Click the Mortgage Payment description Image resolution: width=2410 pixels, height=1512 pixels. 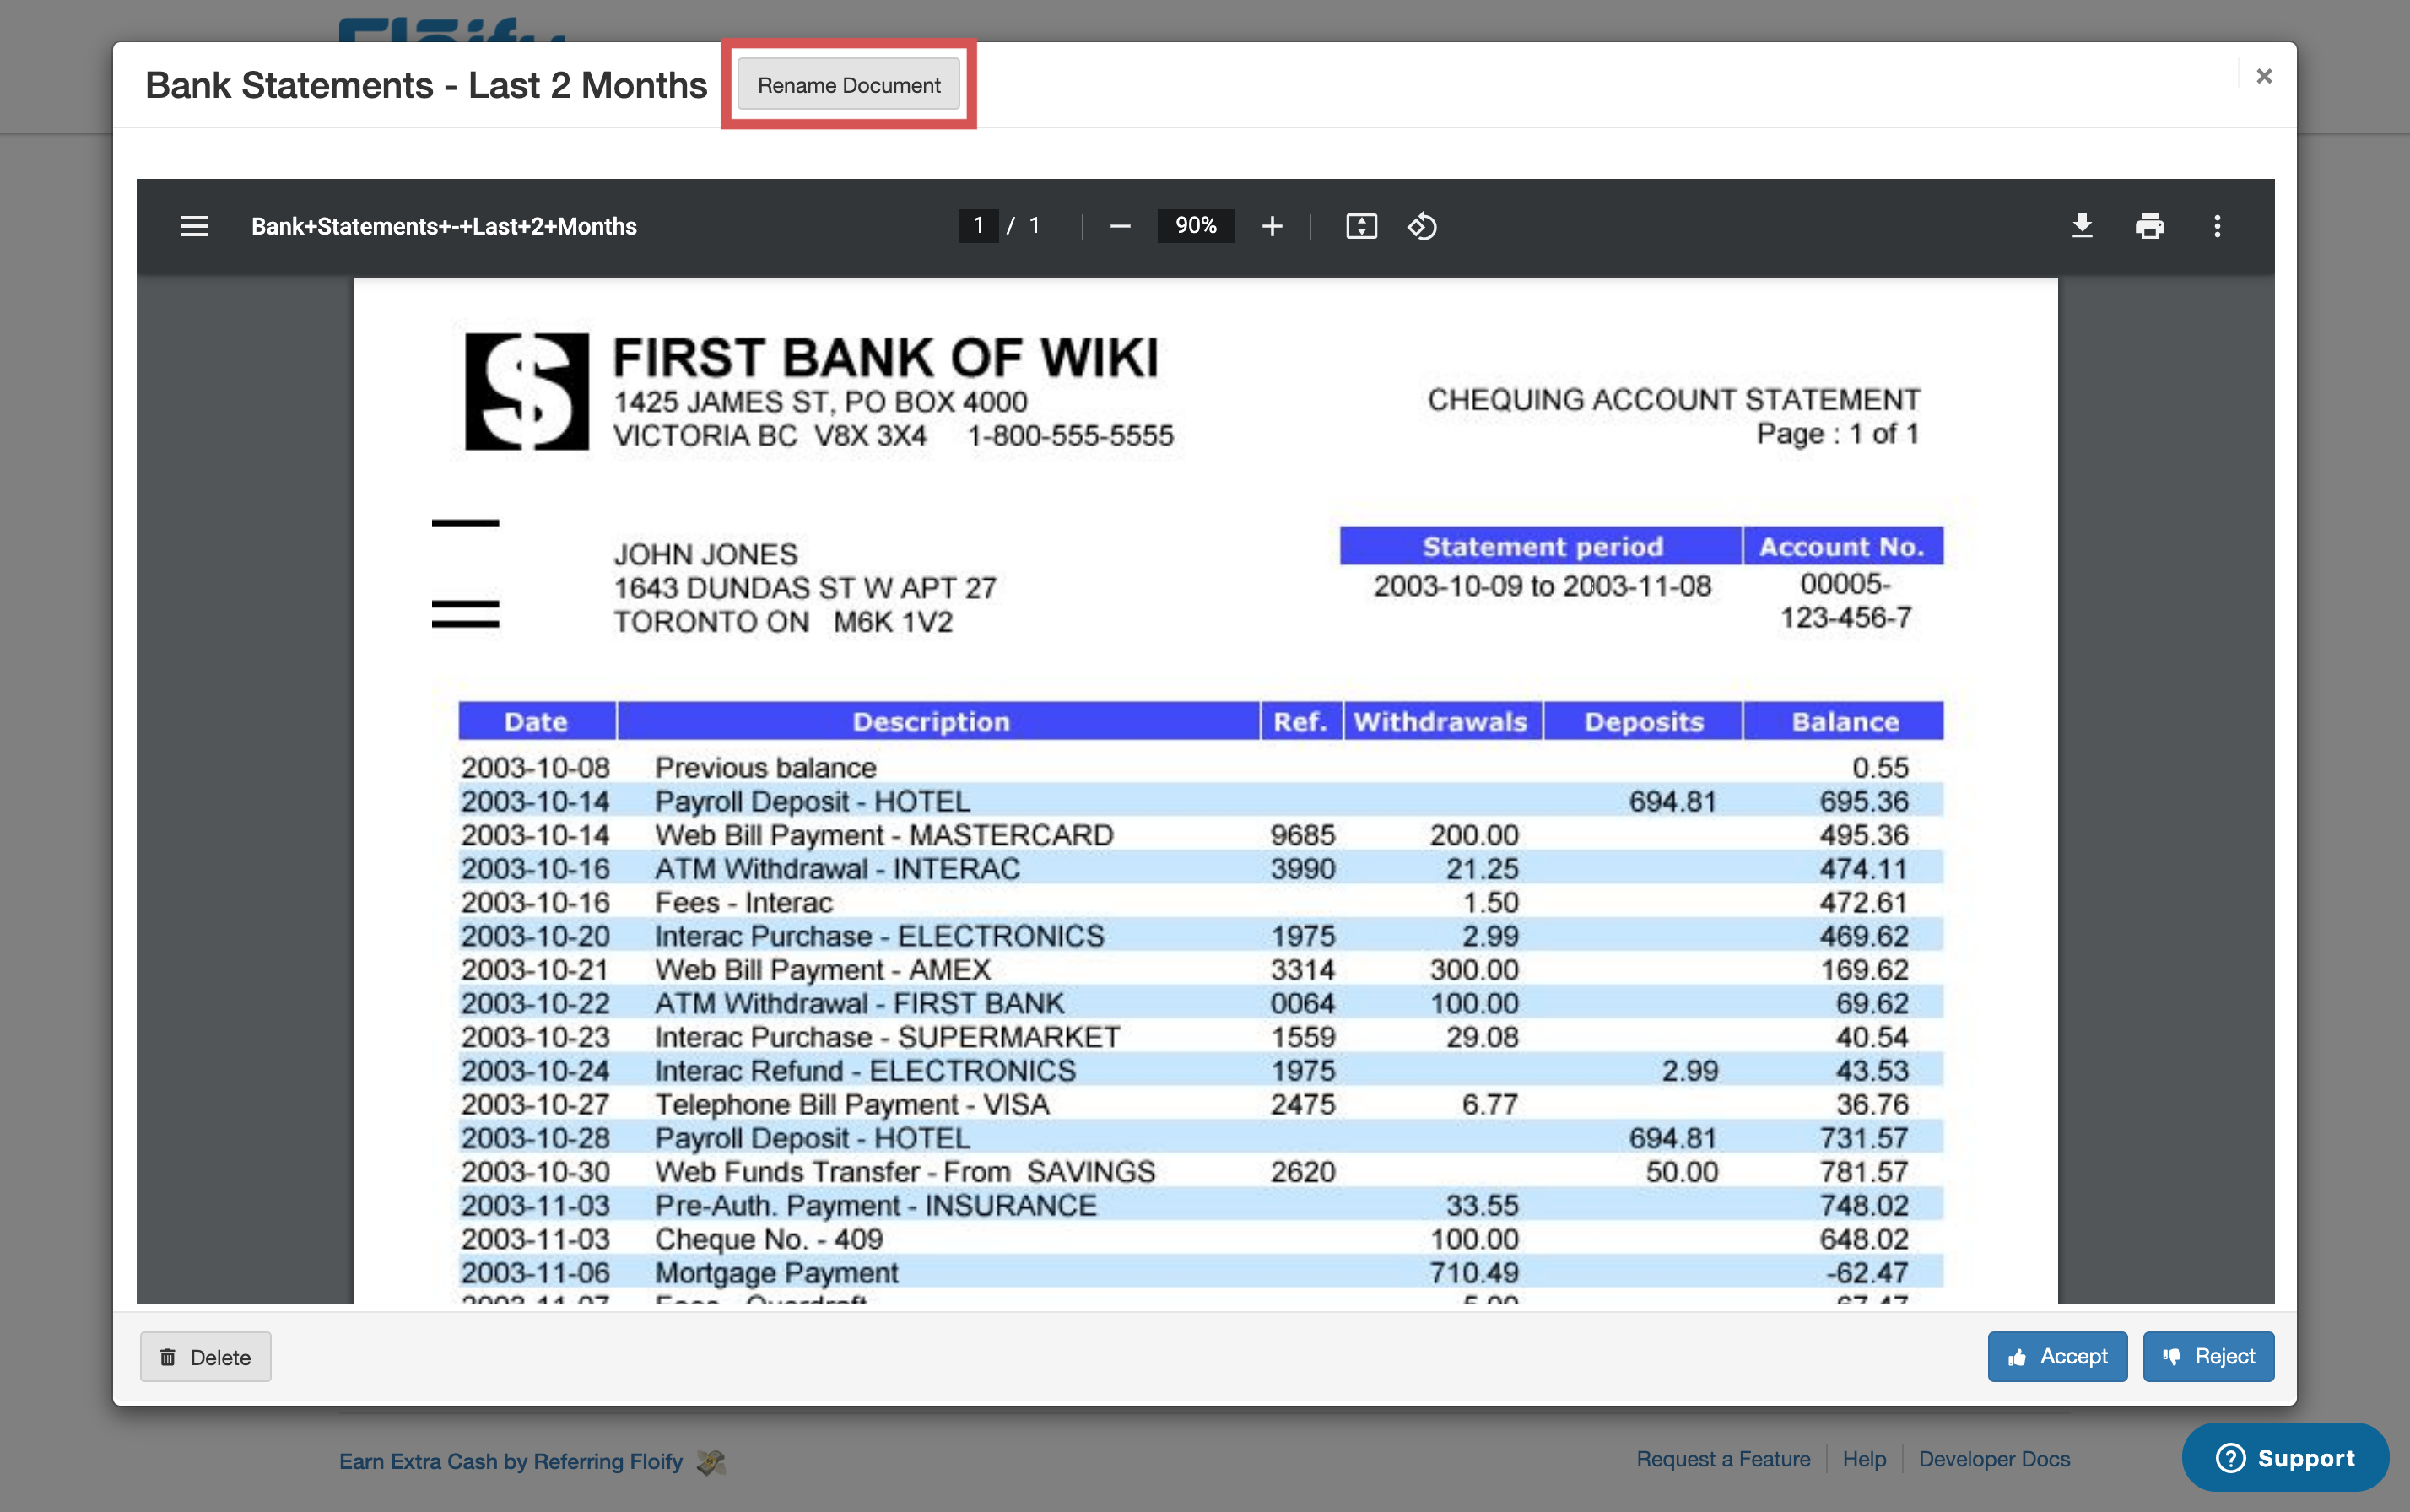[x=777, y=1272]
